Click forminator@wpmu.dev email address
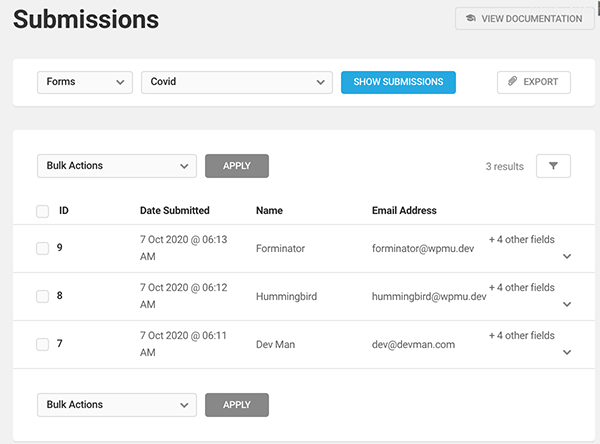The width and height of the screenshot is (600, 444). (x=423, y=248)
